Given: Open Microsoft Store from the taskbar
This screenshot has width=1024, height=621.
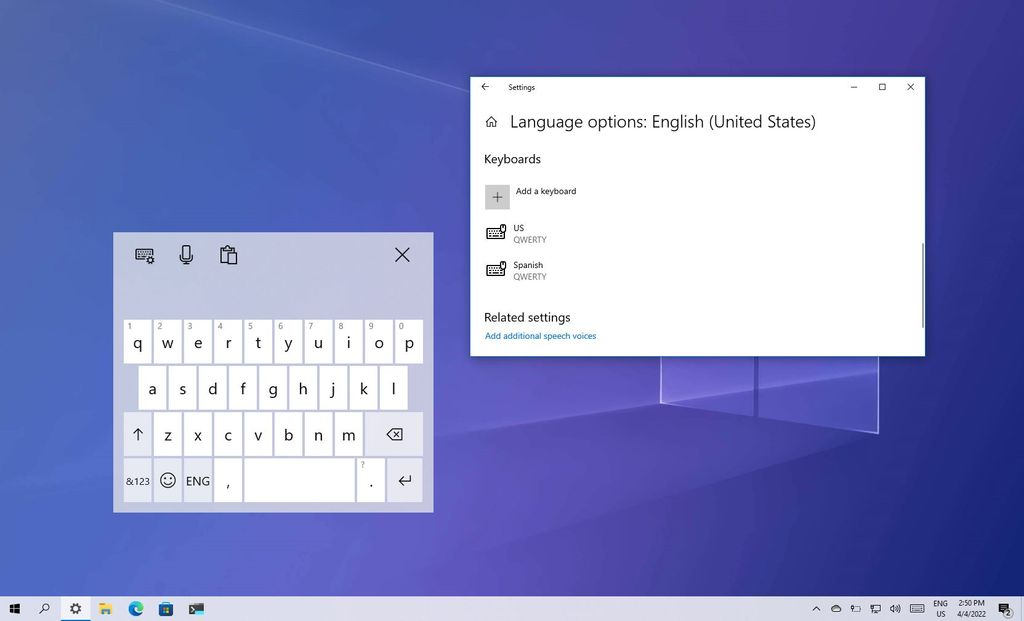Looking at the screenshot, I should [166, 608].
